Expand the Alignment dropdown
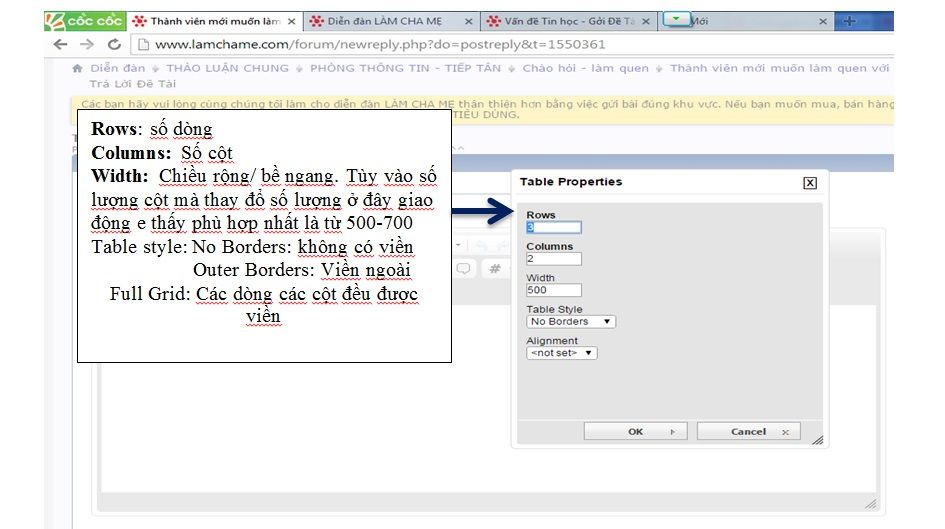 tap(562, 353)
